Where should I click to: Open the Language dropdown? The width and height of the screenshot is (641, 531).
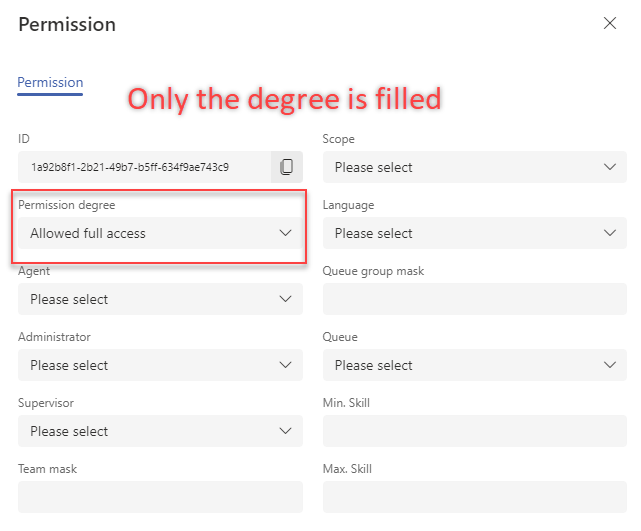click(x=475, y=233)
